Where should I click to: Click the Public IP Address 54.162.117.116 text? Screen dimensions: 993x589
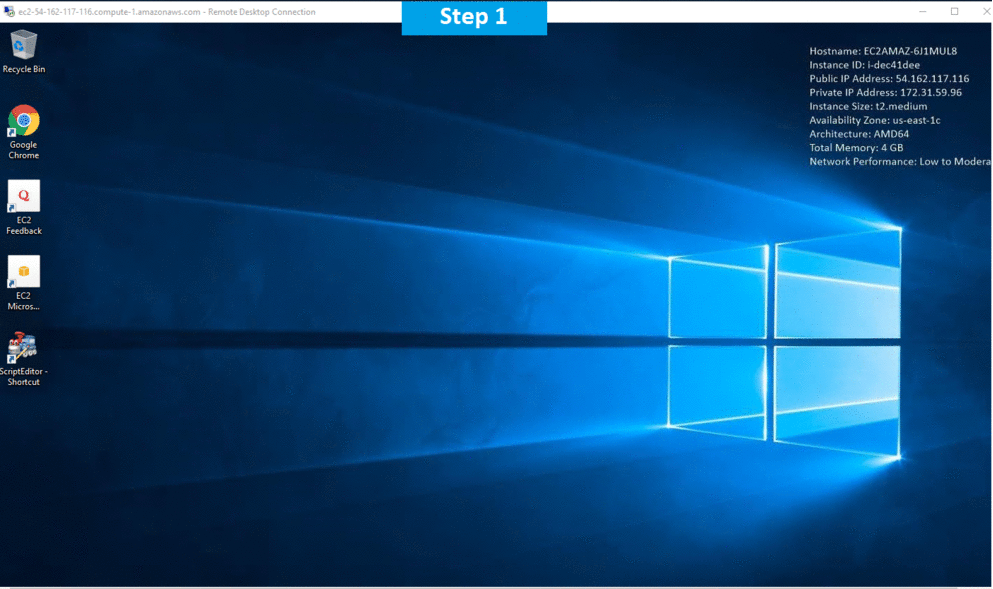pos(889,79)
